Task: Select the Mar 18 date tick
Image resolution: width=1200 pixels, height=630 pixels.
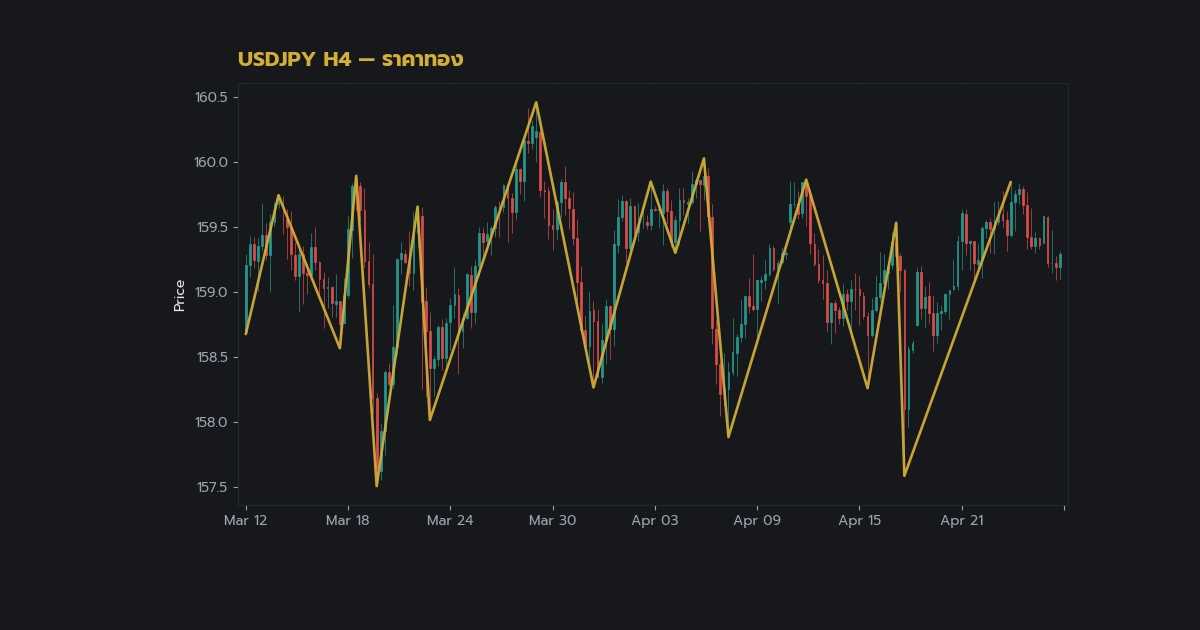Action: pos(348,520)
